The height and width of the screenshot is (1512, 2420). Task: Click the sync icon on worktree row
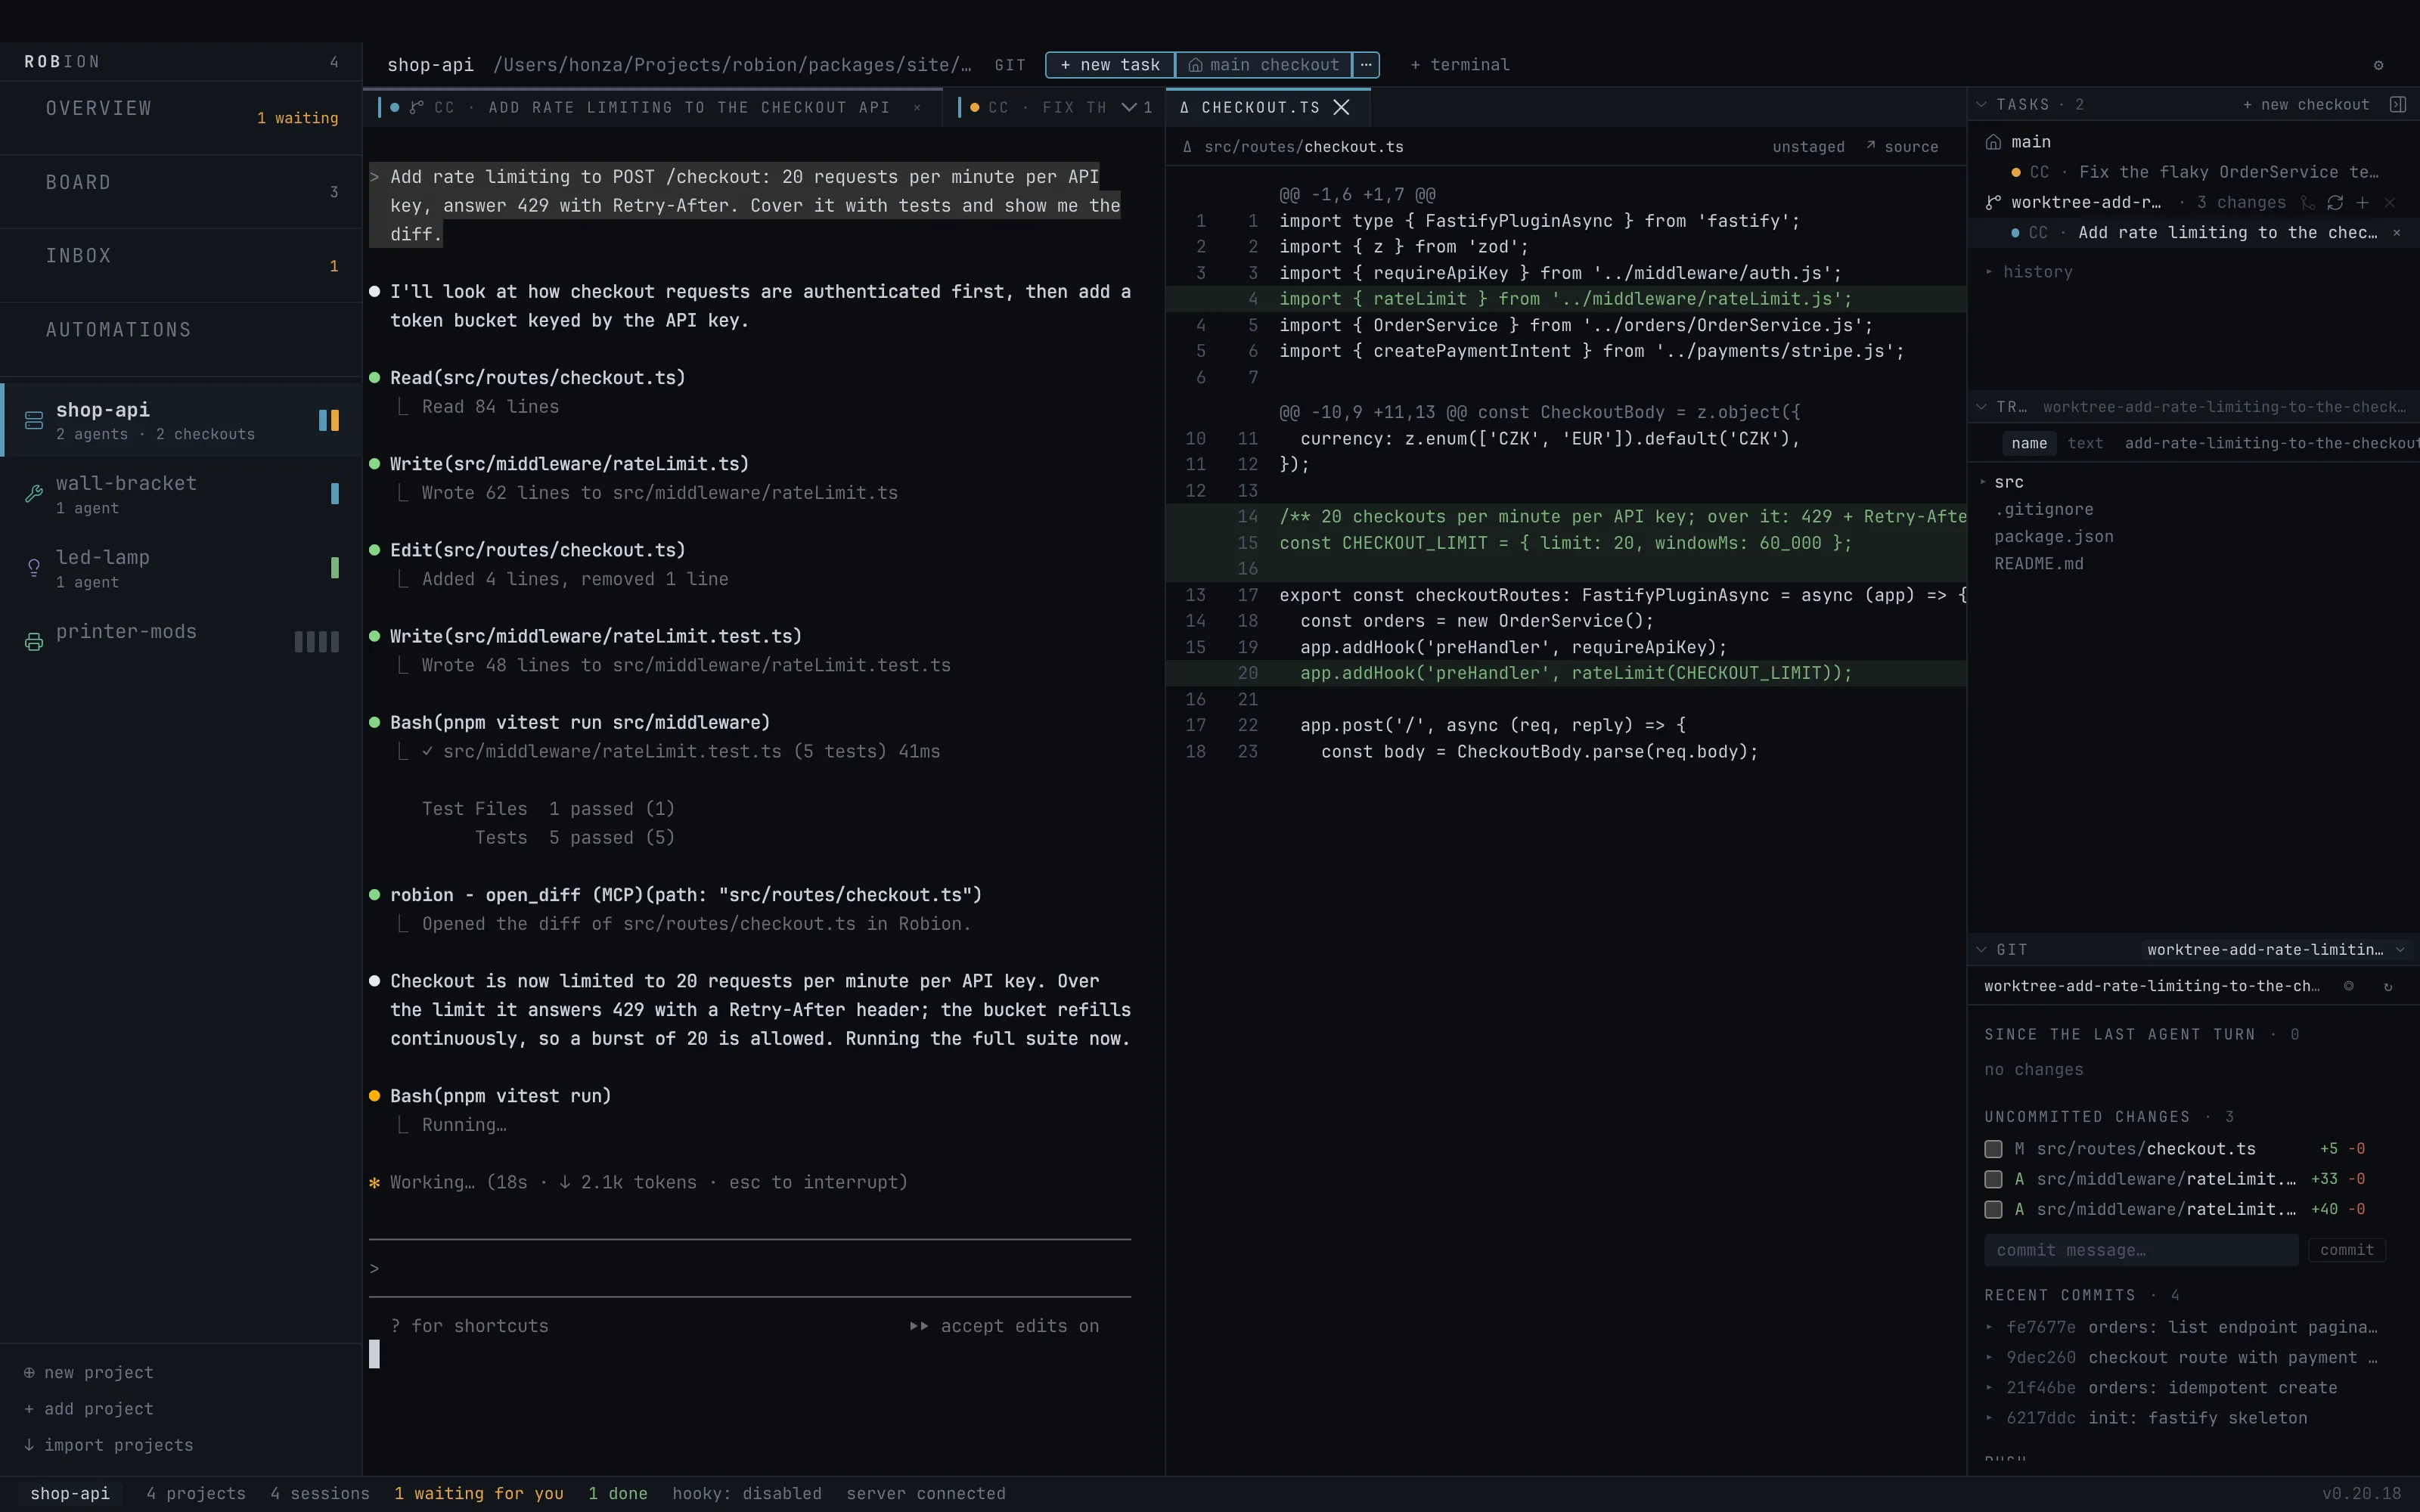(2335, 203)
